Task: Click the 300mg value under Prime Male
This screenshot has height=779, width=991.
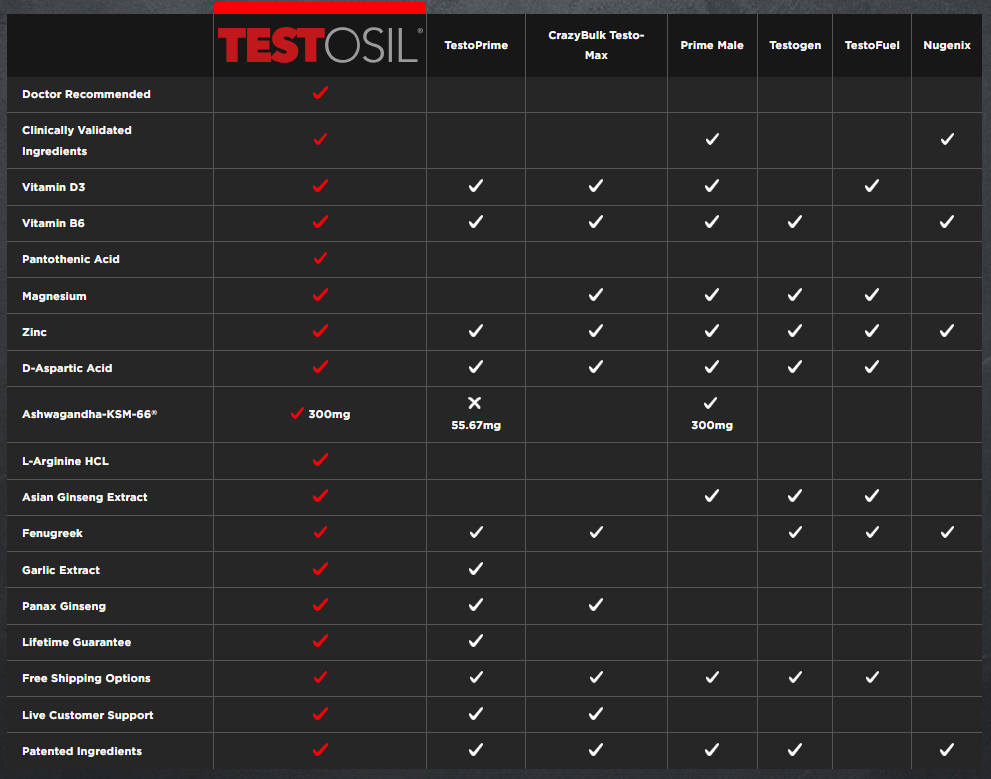Action: pos(711,424)
